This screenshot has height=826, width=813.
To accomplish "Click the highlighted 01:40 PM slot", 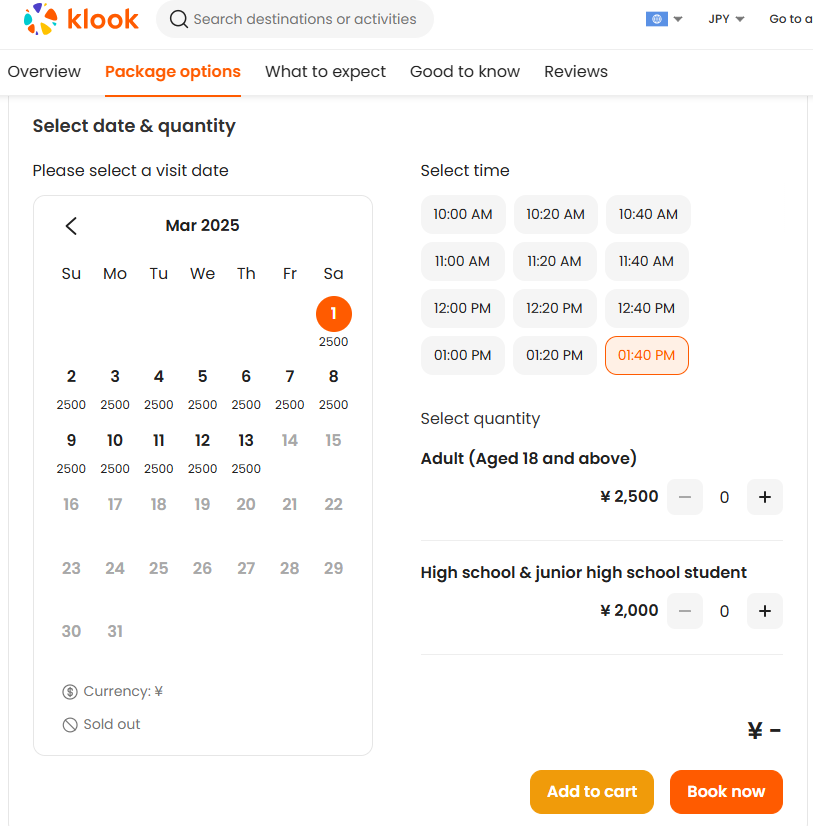I will coord(647,355).
